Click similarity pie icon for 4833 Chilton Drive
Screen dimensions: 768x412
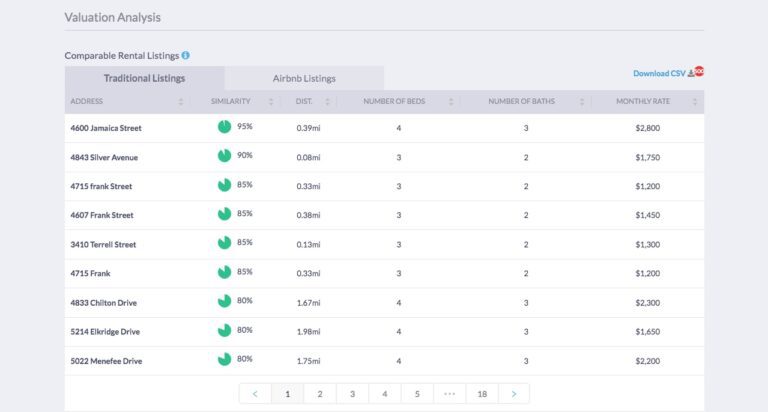pyautogui.click(x=224, y=301)
